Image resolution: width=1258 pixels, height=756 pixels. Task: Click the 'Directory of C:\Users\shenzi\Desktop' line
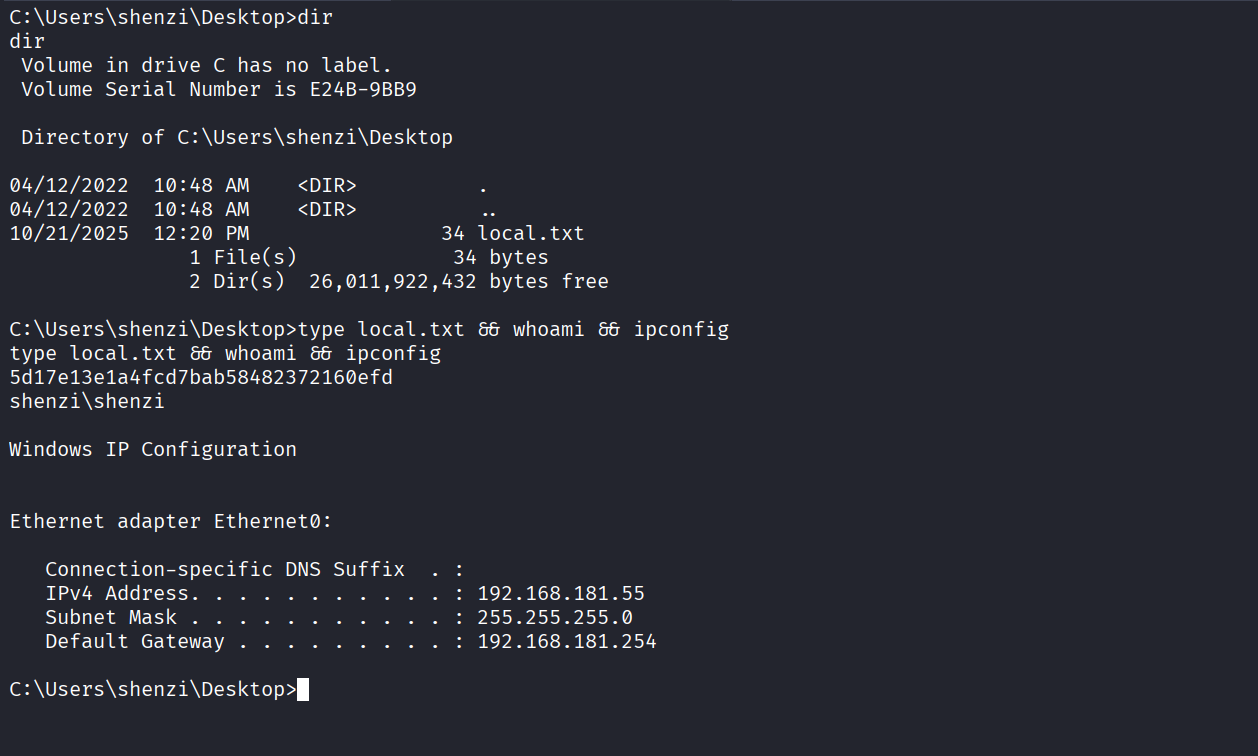coord(237,137)
